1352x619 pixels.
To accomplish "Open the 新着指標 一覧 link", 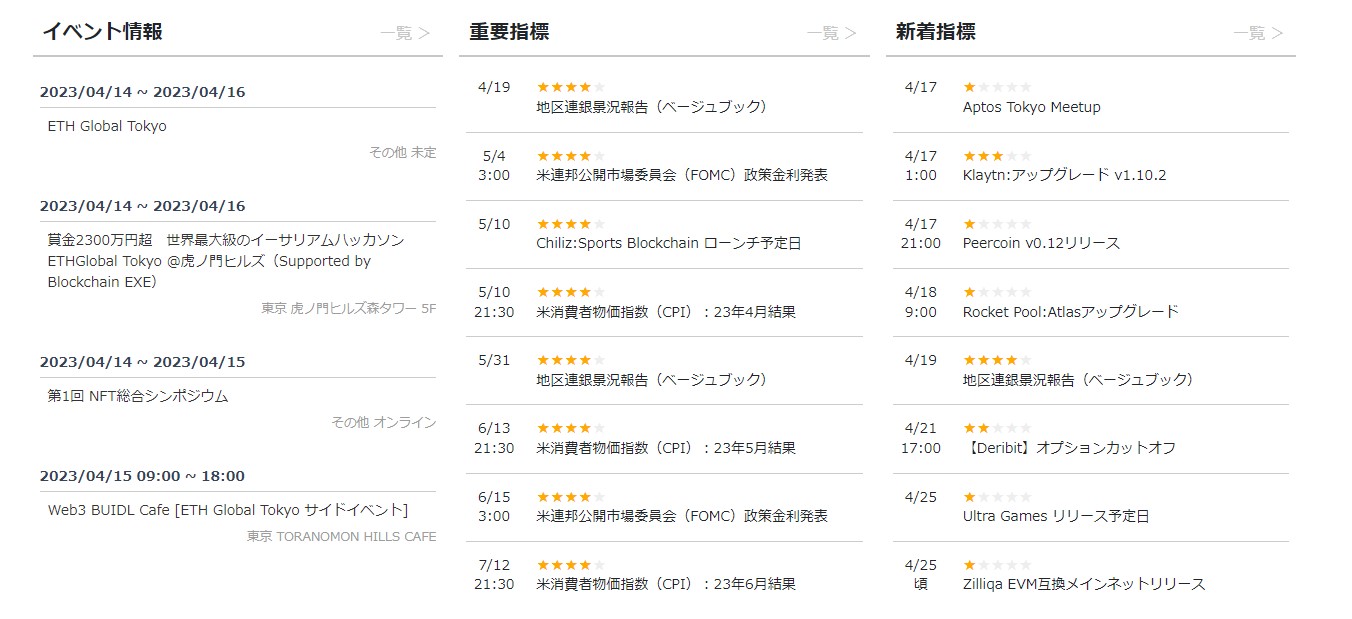I will [x=1258, y=33].
